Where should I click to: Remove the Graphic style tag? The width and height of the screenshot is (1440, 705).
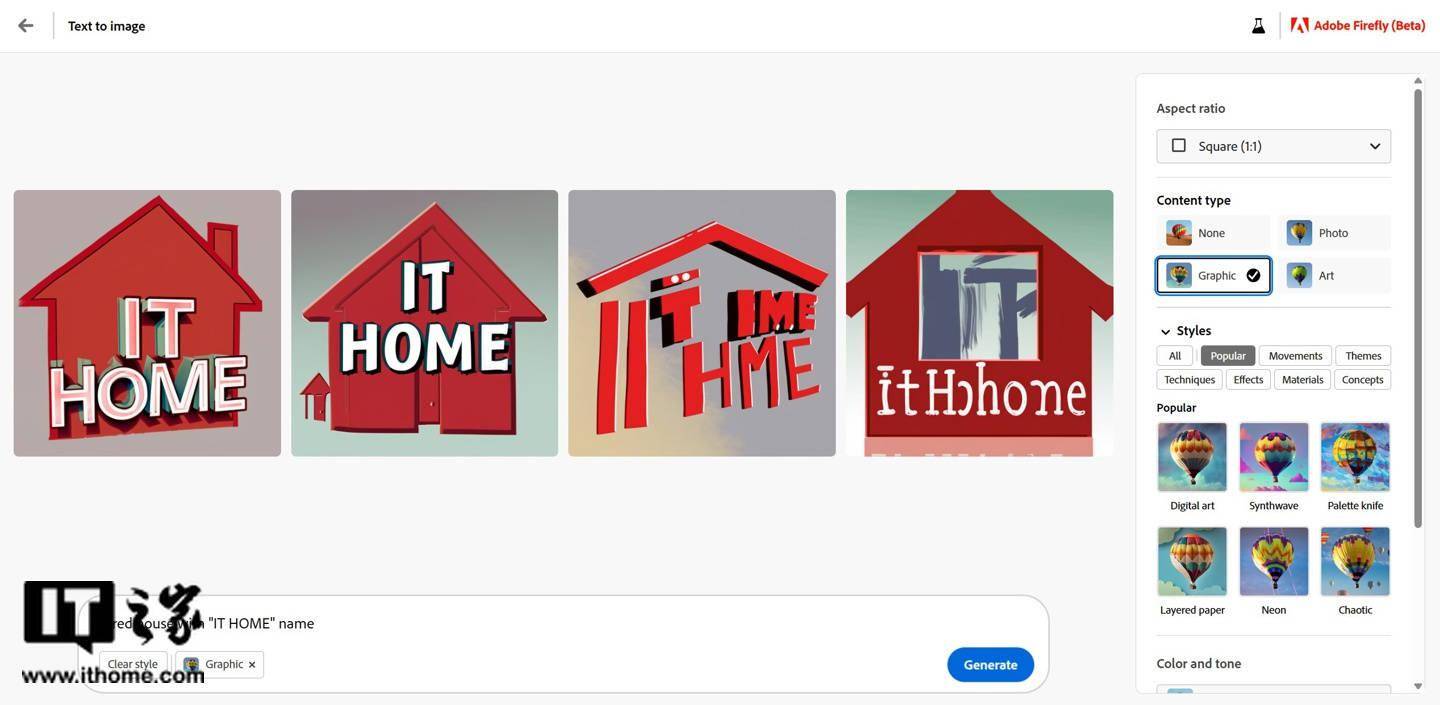(252, 665)
